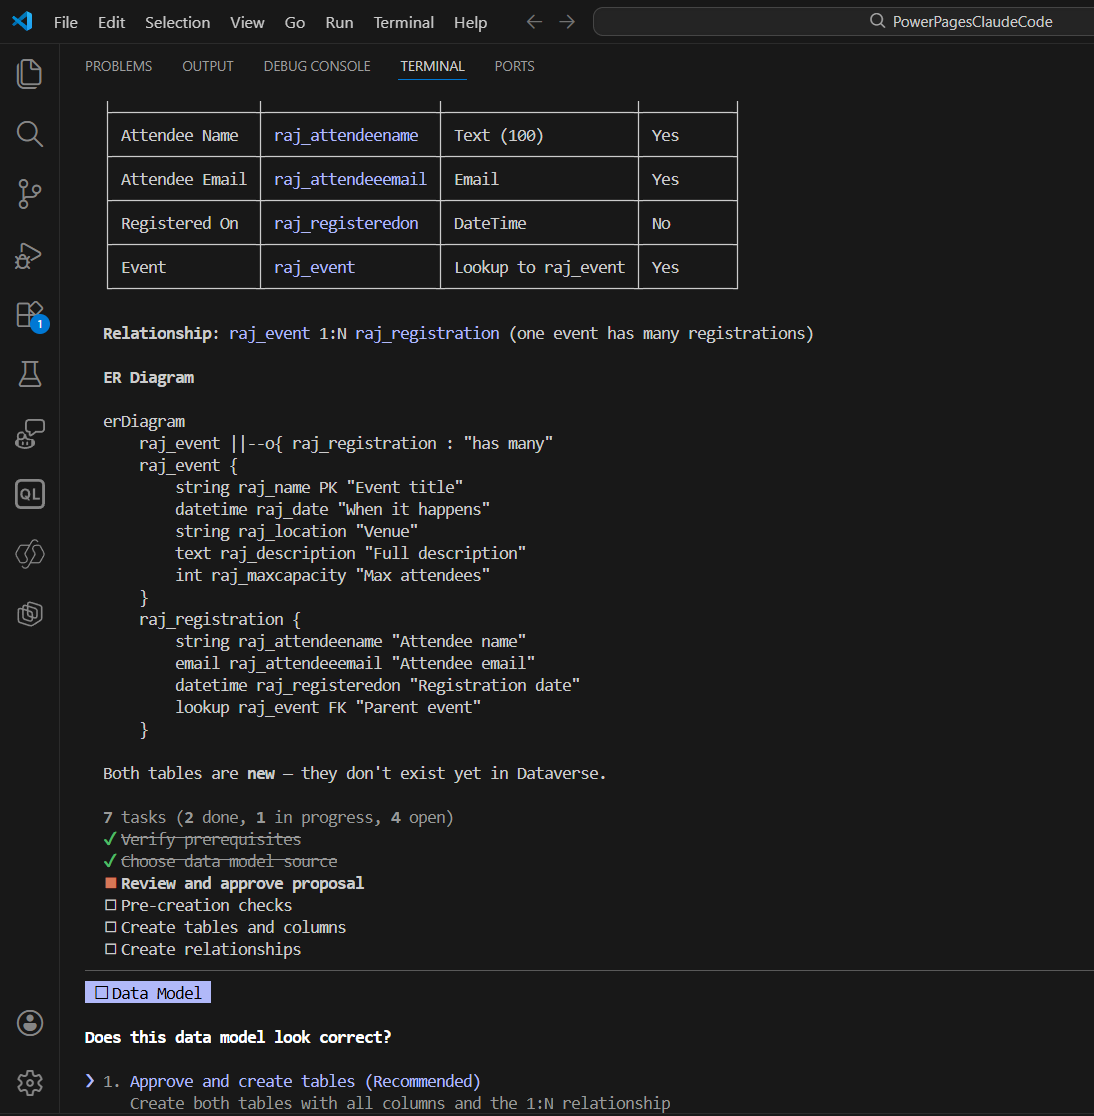Click the Accounts profile icon
The image size is (1094, 1116).
point(30,1022)
